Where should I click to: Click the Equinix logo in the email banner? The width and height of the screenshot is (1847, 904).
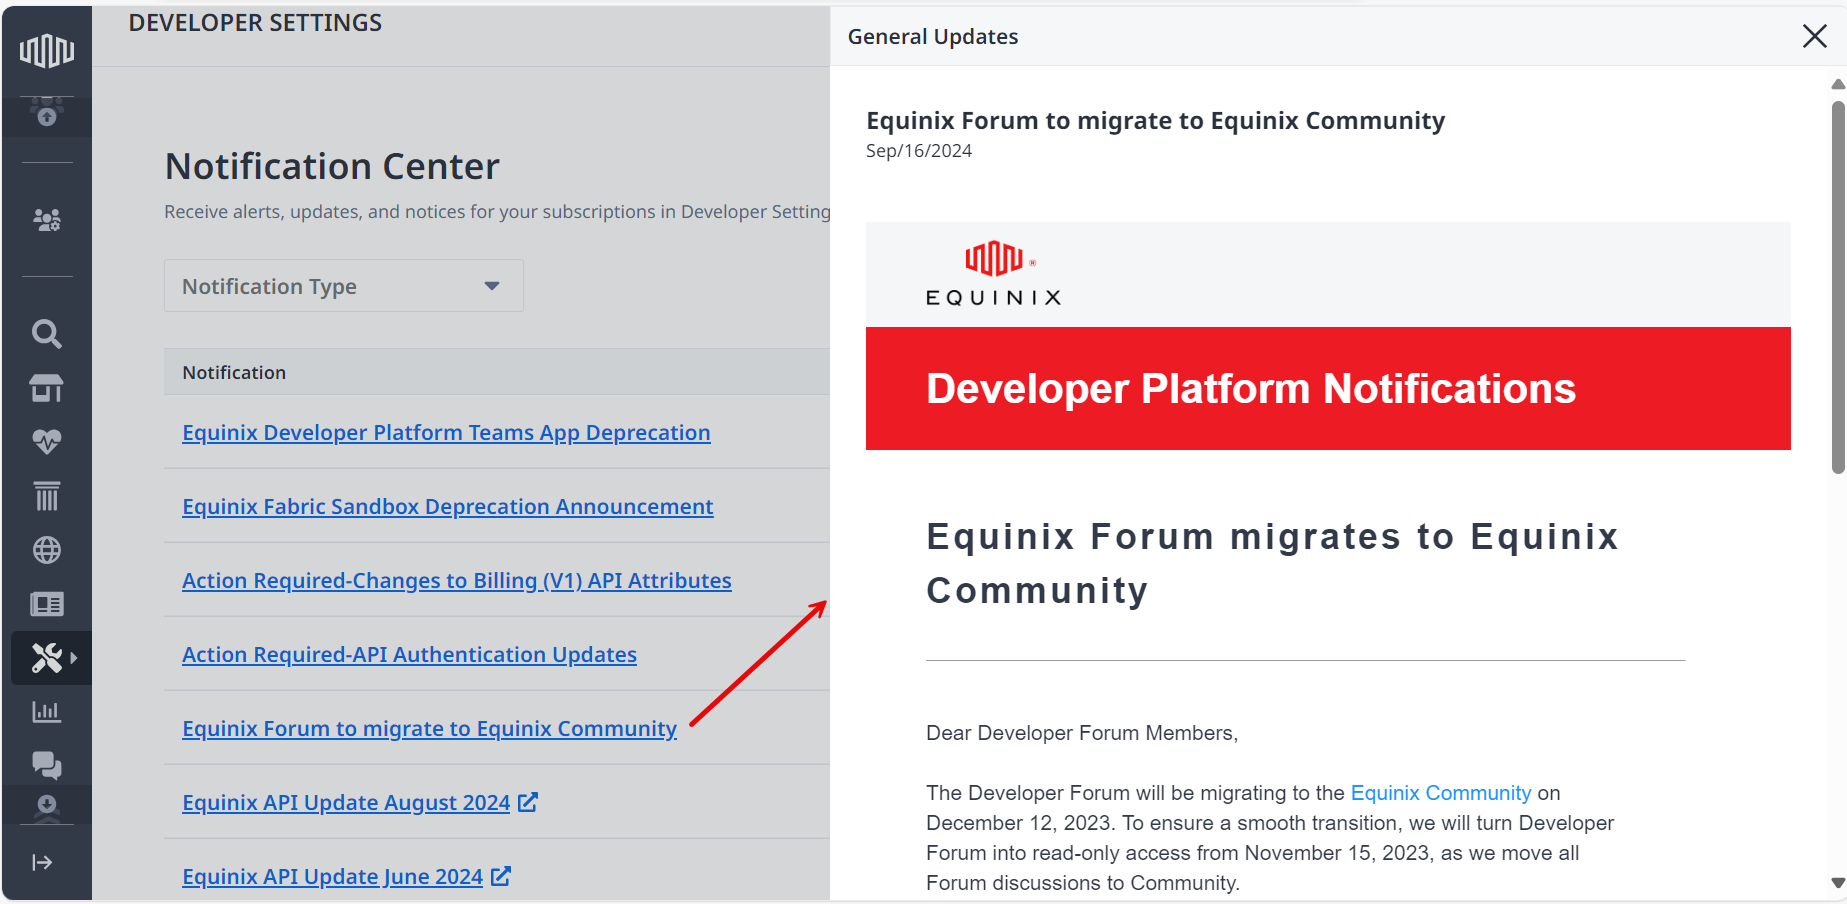point(994,274)
